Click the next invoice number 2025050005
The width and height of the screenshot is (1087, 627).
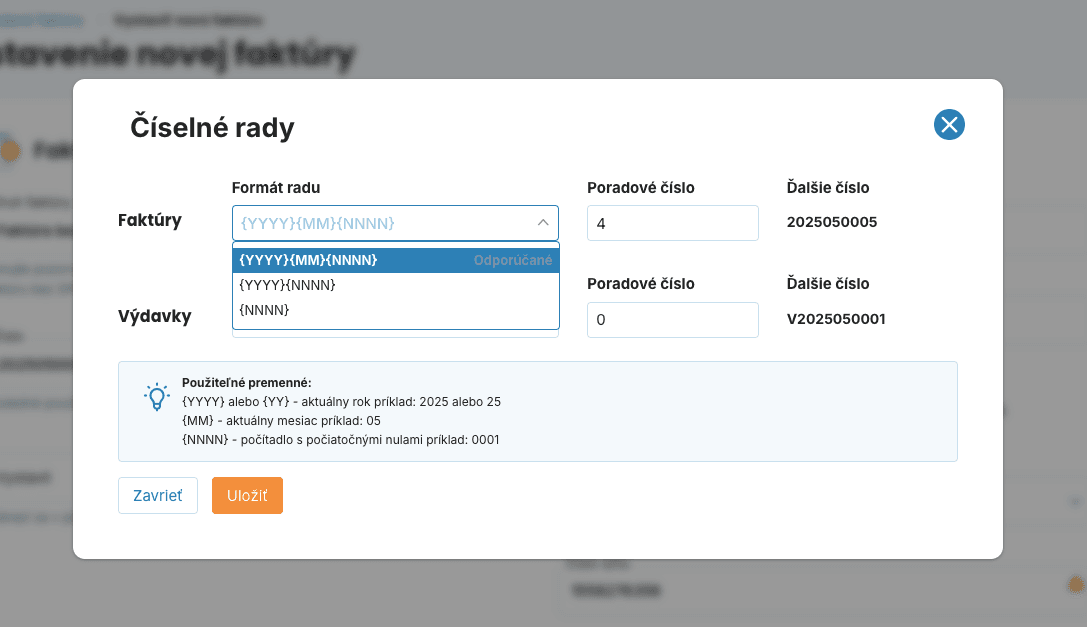pyautogui.click(x=832, y=222)
